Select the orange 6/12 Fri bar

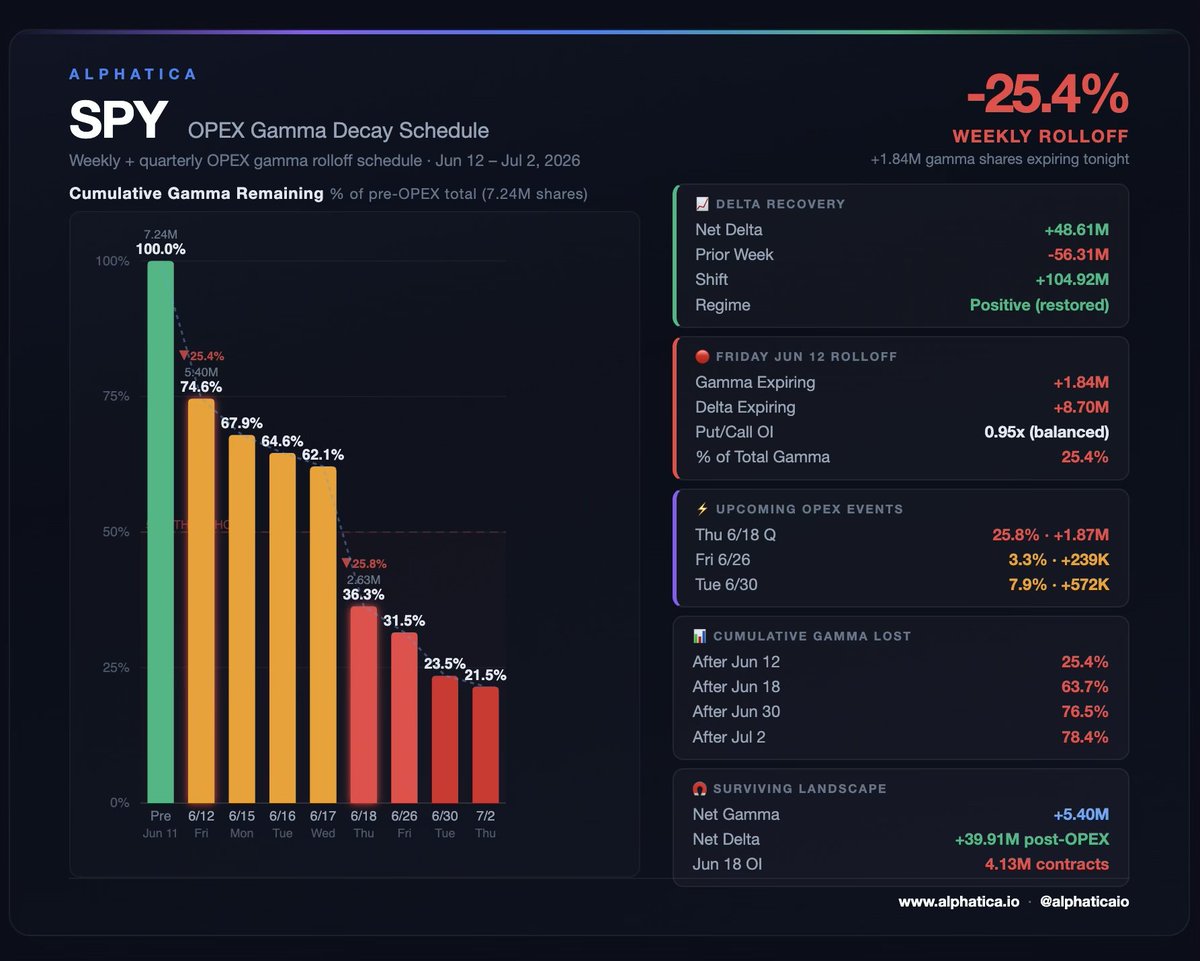[x=201, y=601]
